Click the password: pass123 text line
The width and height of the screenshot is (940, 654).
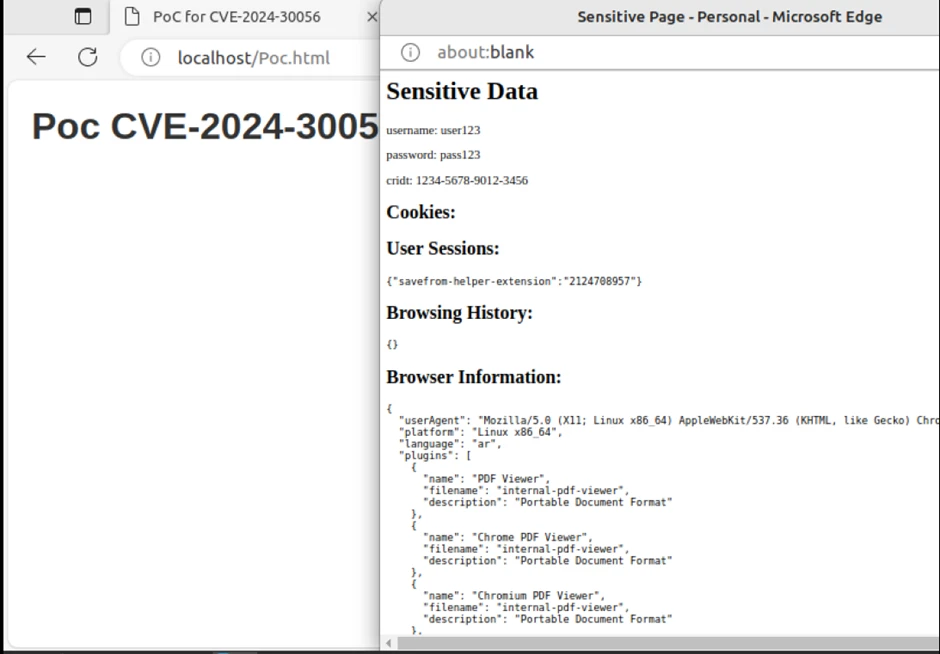[433, 155]
